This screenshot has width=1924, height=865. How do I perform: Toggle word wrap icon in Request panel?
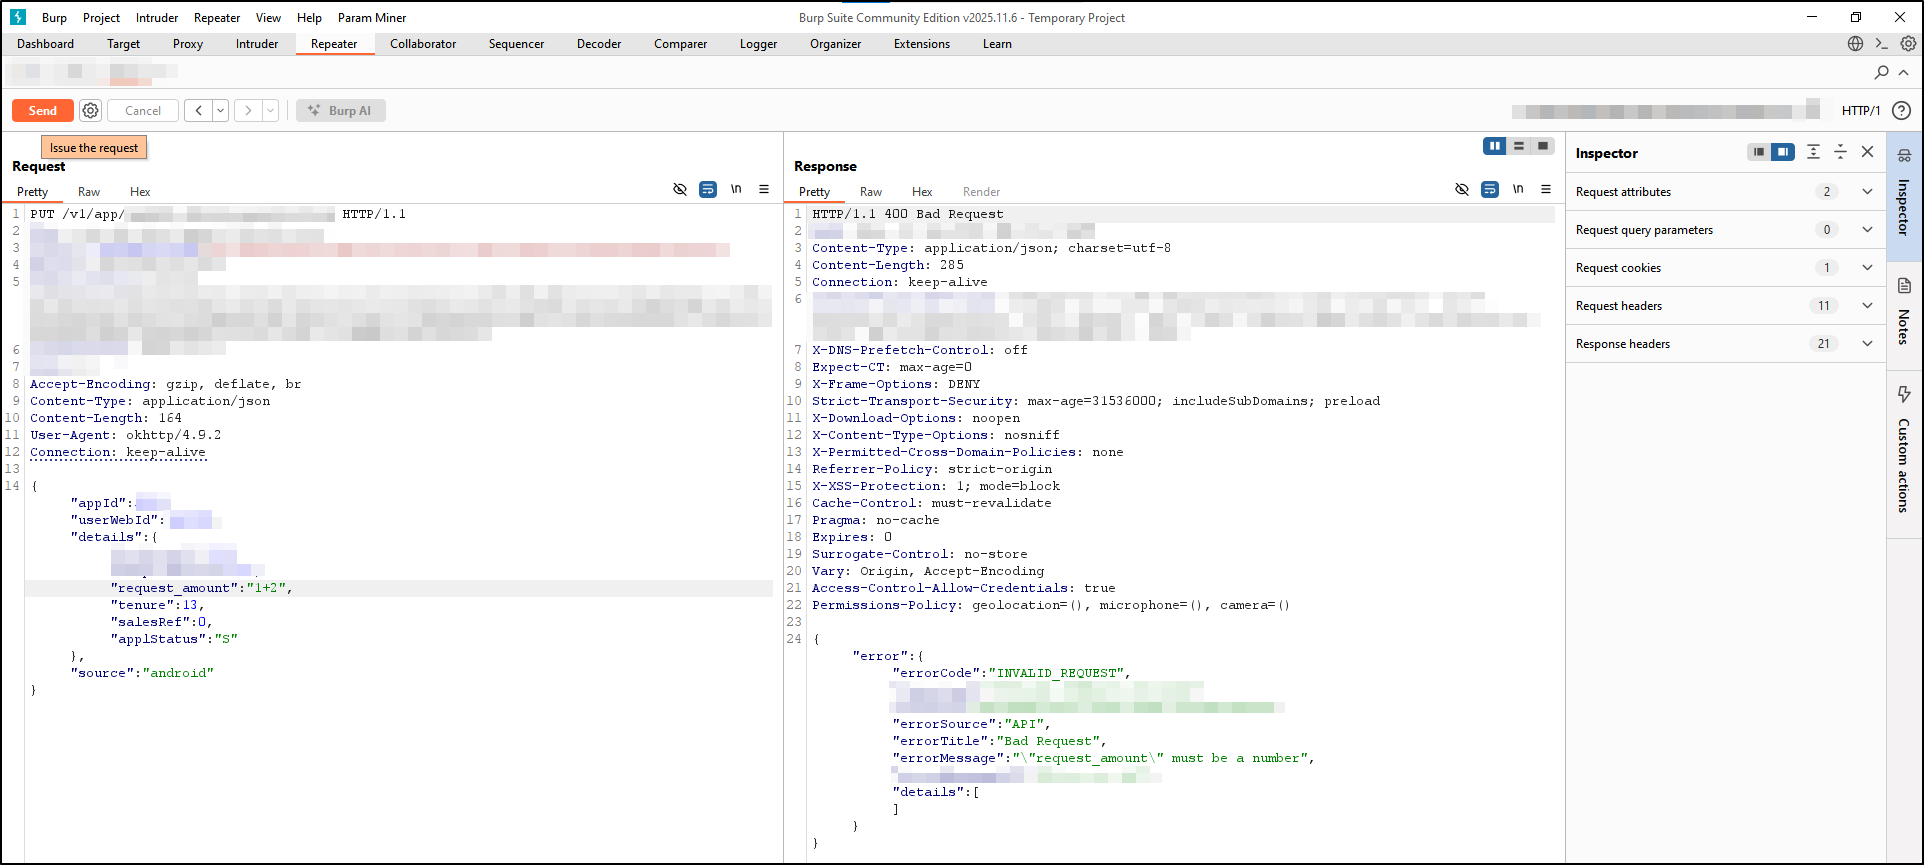pyautogui.click(x=708, y=189)
